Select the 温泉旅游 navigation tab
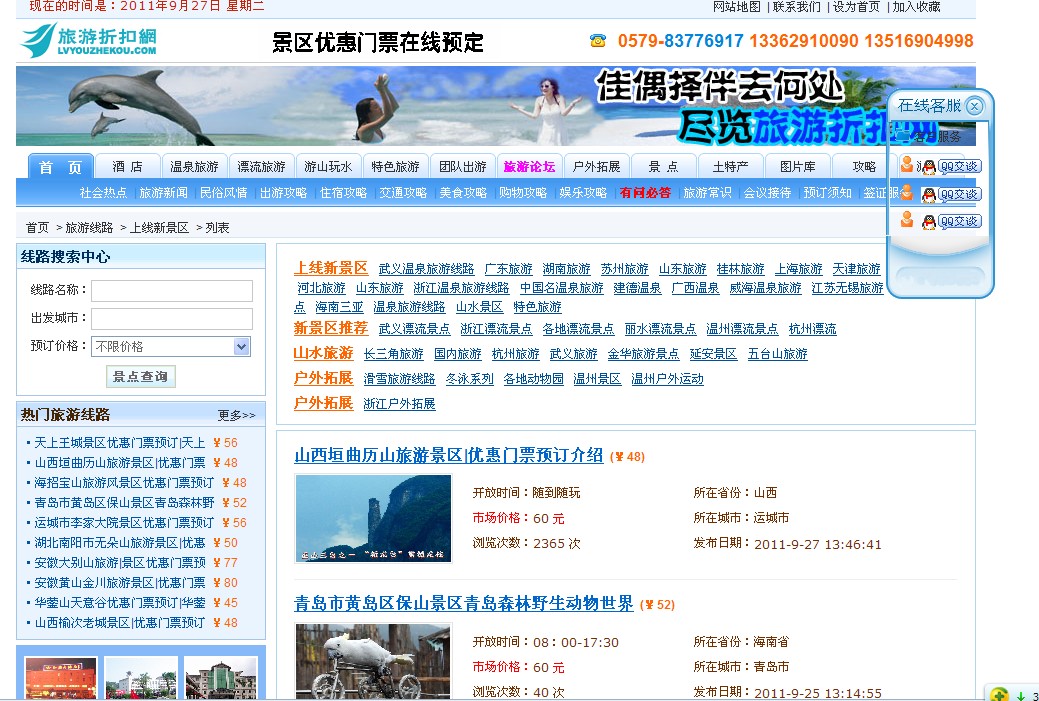Screen dimensions: 1039x701 (196, 166)
